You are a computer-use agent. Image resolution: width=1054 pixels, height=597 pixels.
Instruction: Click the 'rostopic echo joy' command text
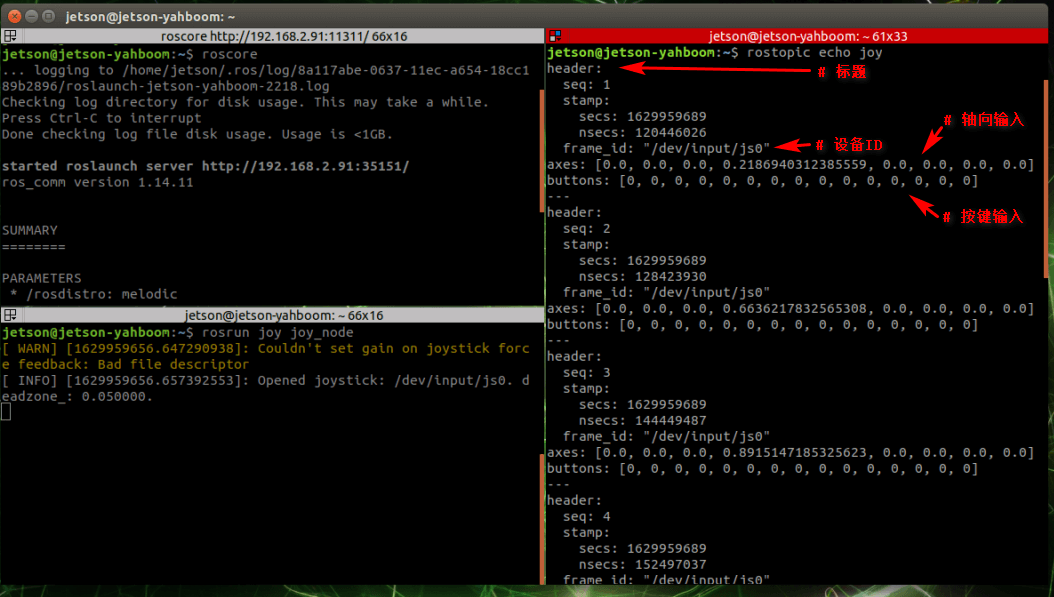(x=815, y=52)
